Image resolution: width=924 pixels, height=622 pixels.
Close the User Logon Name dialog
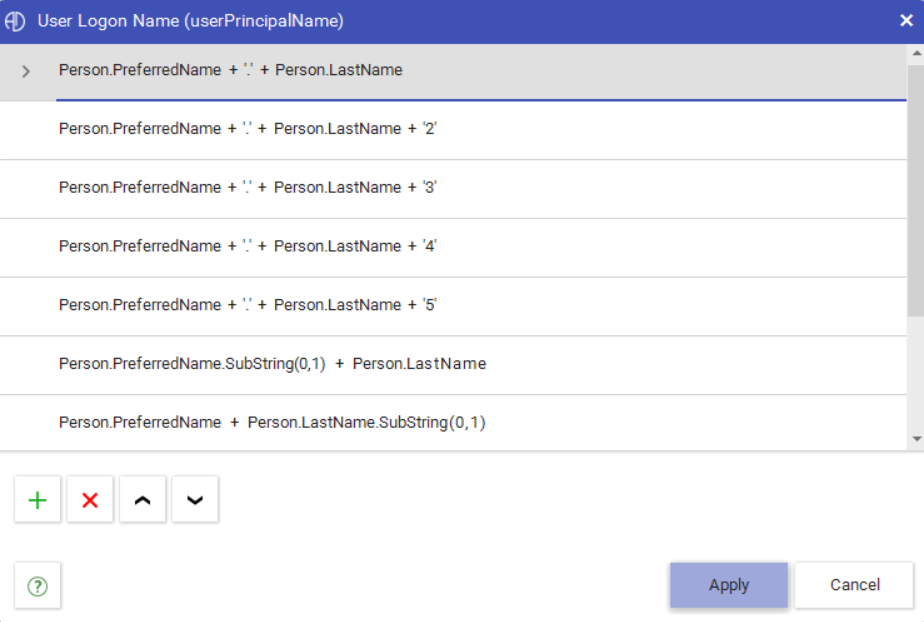[x=906, y=20]
